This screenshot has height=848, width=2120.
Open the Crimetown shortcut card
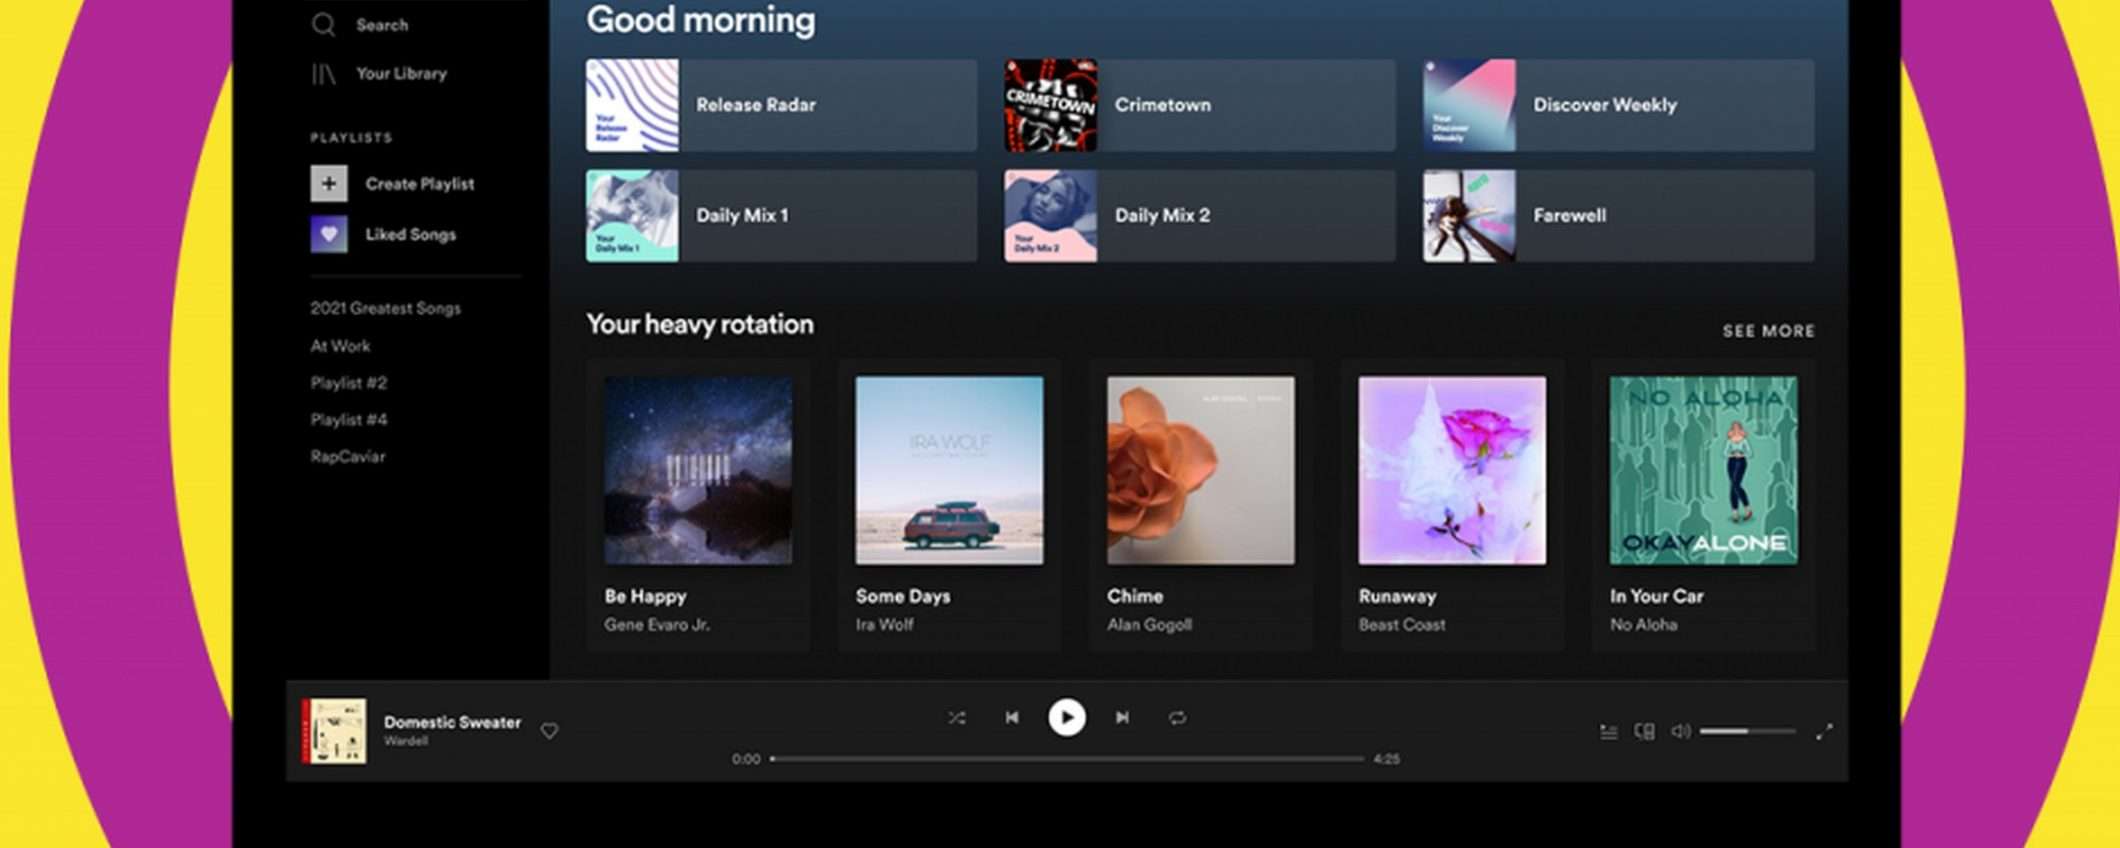[1200, 105]
